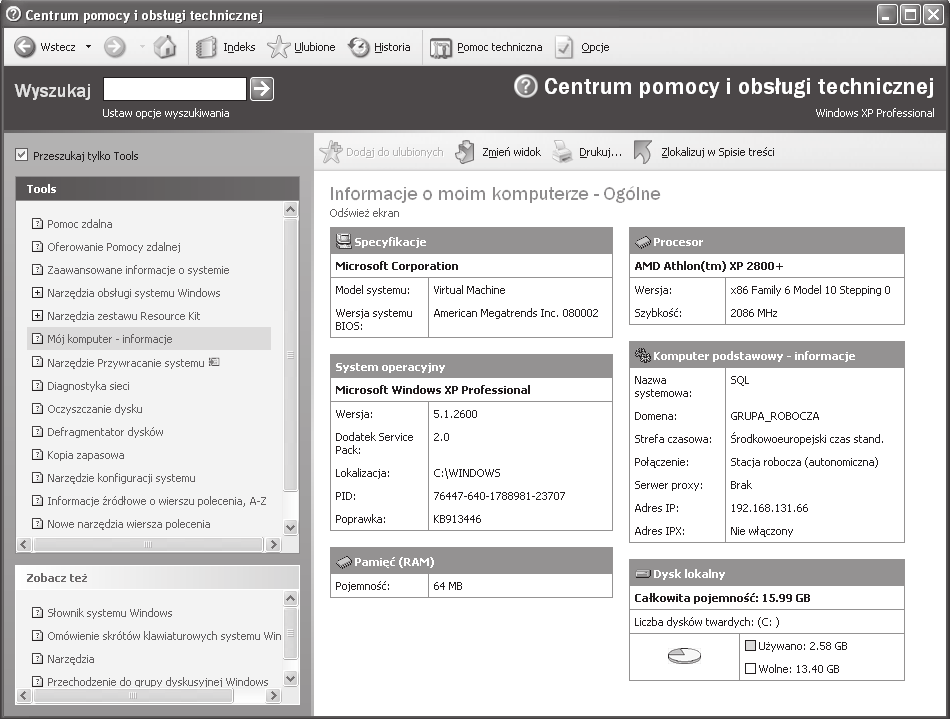Image resolution: width=950 pixels, height=719 pixels.
Task: Open Zaawansowane informacje o systemie topic
Action: 138,270
